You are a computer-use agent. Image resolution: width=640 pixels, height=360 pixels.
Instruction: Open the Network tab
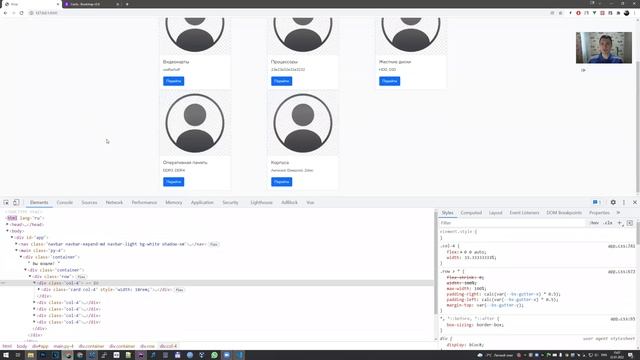pyautogui.click(x=114, y=202)
